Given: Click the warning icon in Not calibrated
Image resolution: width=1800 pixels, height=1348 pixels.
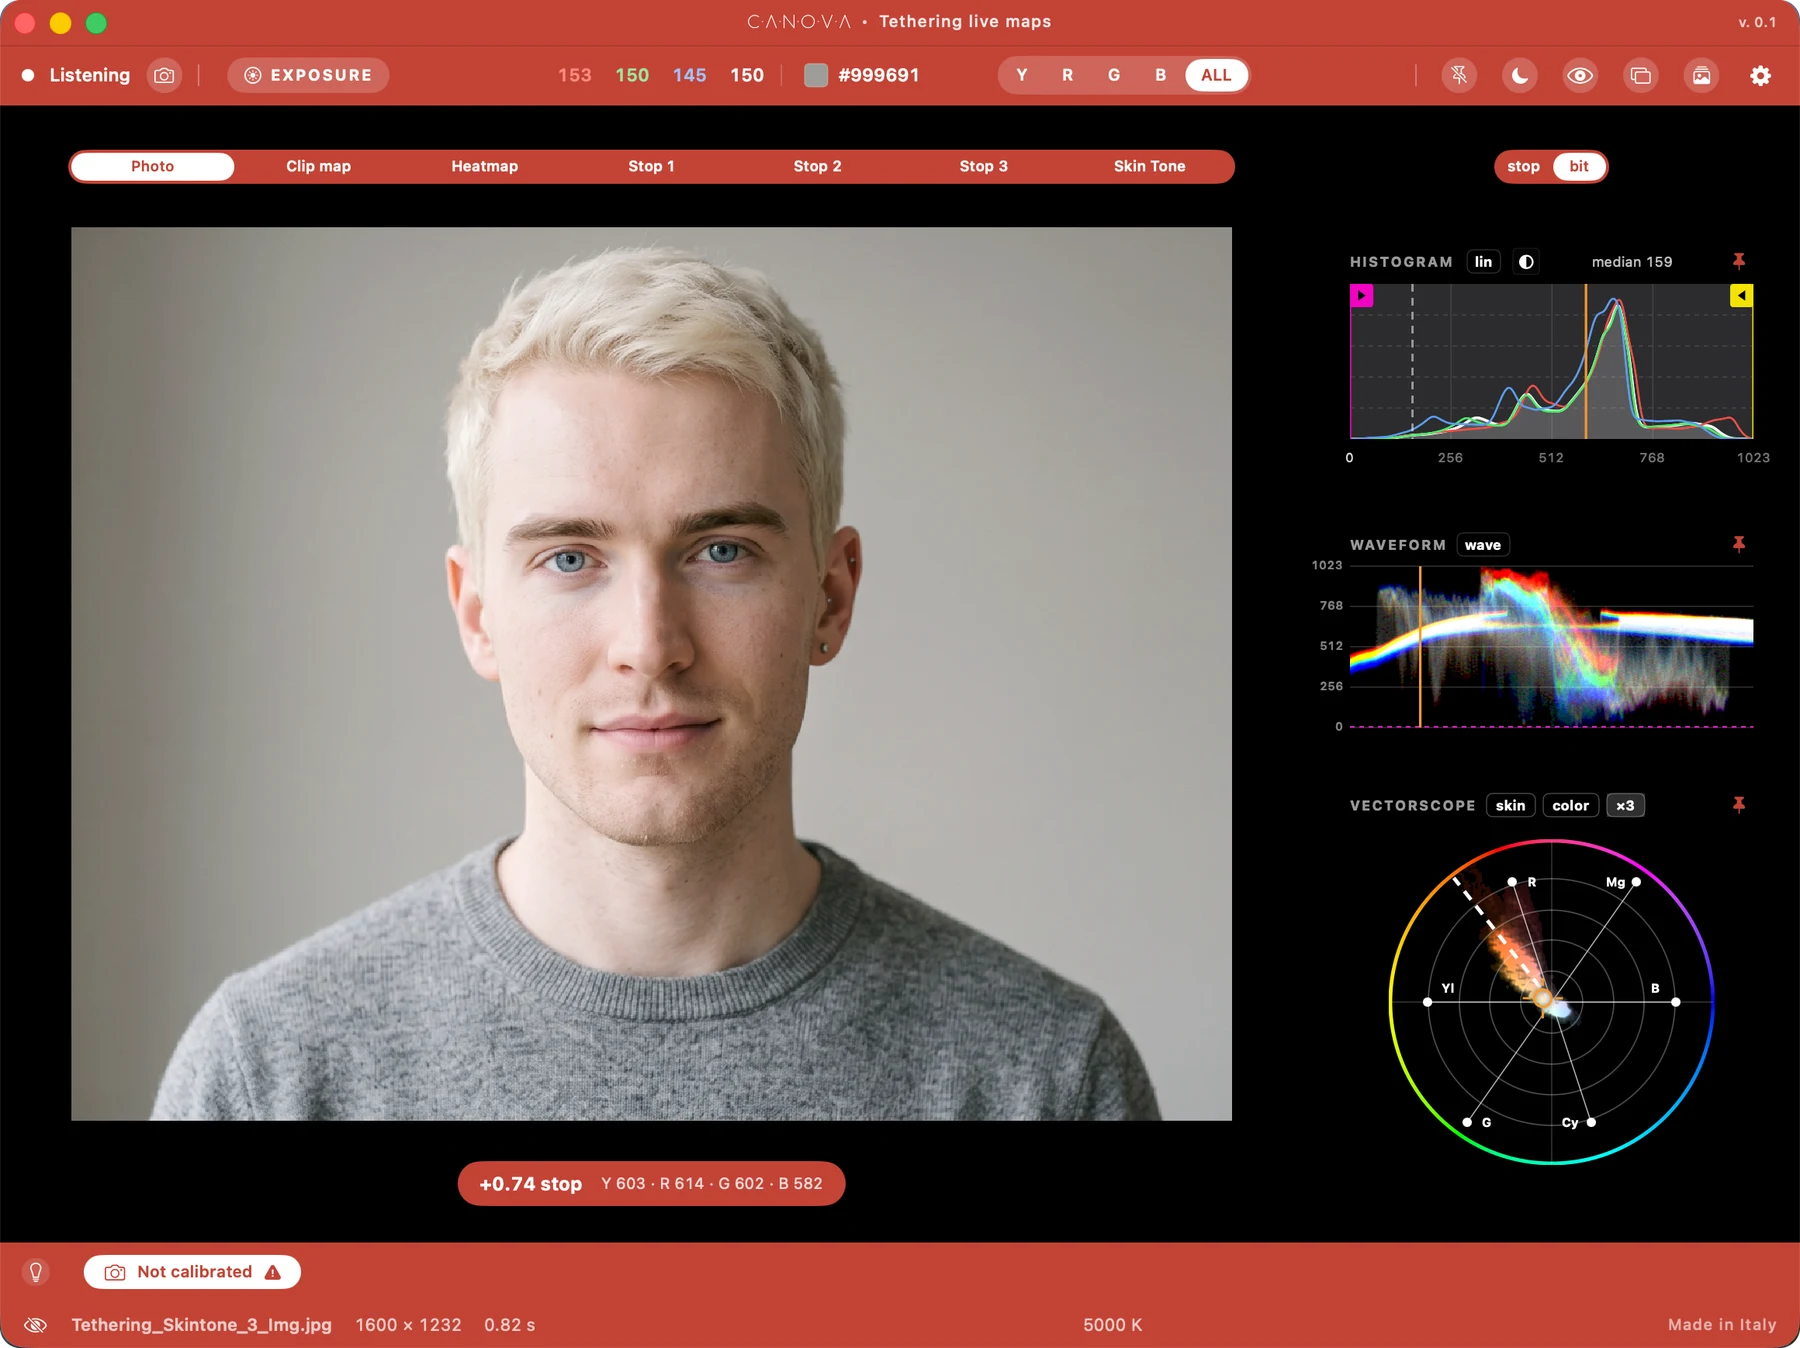Looking at the screenshot, I should (x=273, y=1272).
